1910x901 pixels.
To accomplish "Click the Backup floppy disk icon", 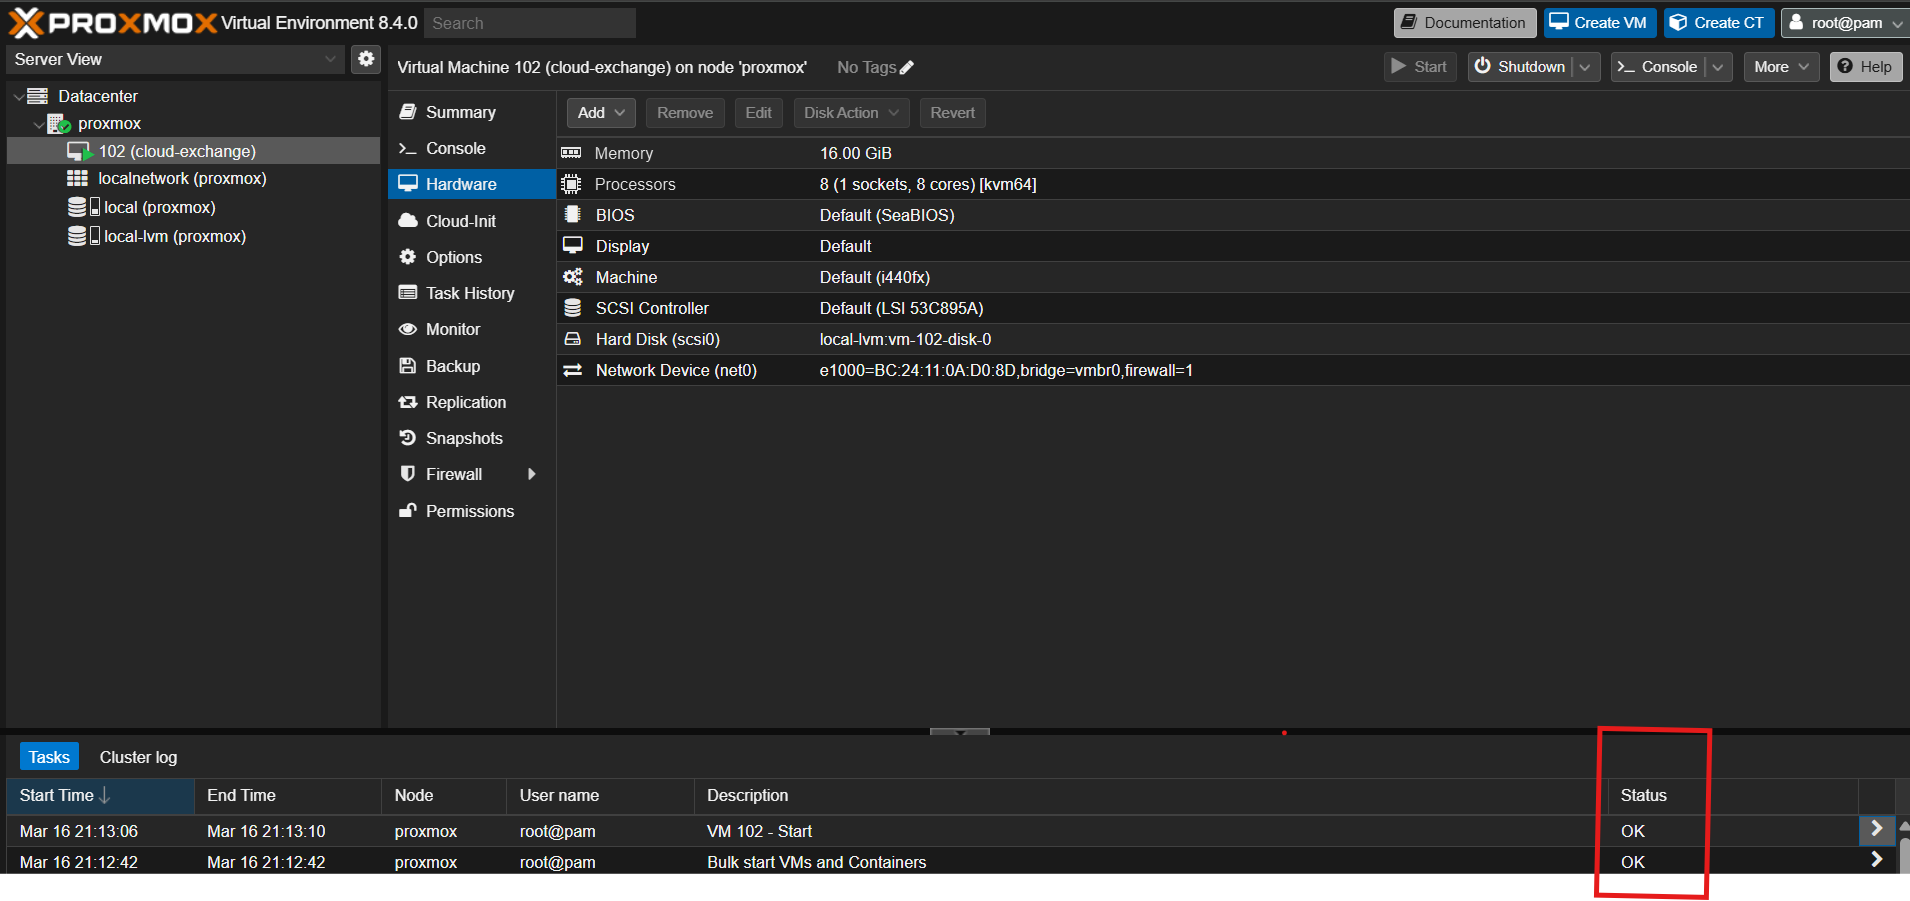I will click(x=408, y=366).
